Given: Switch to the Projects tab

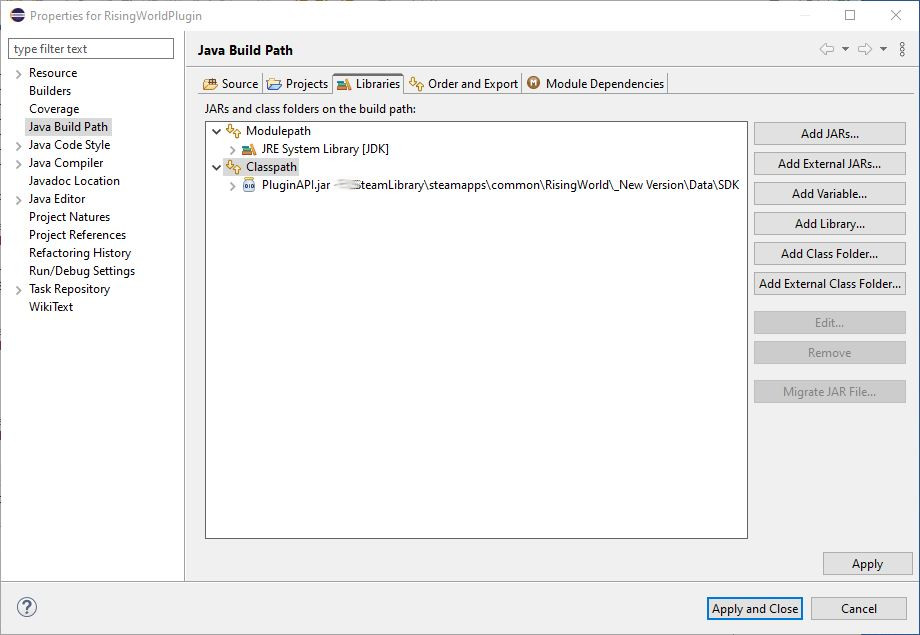Looking at the screenshot, I should (x=297, y=84).
